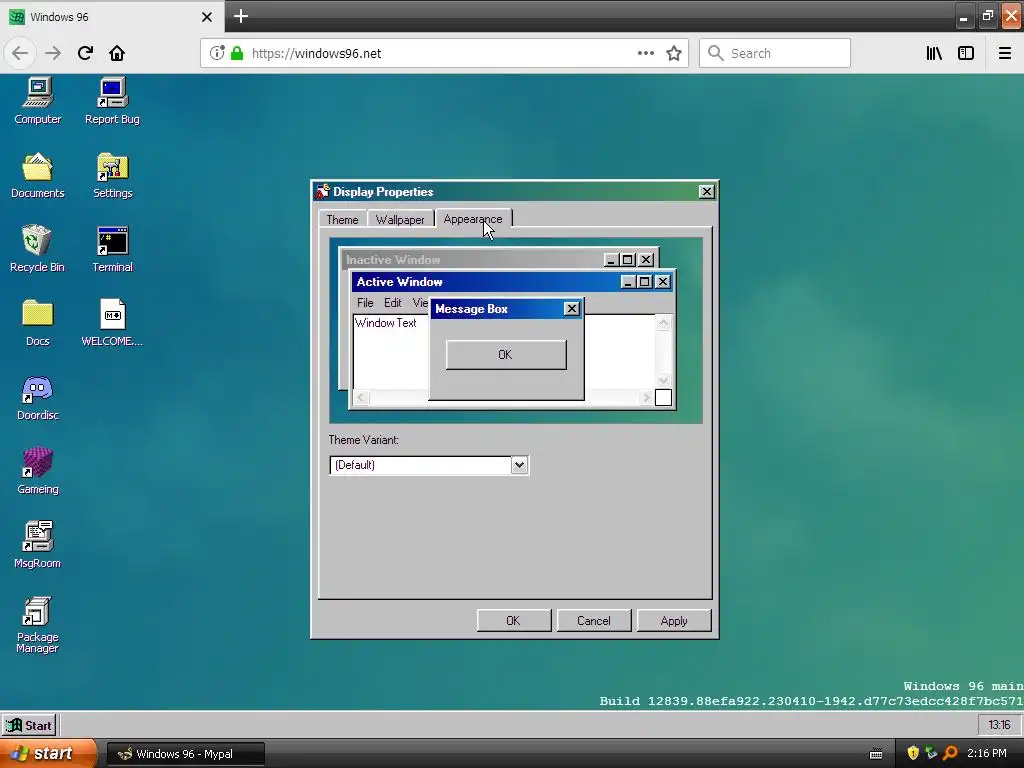Click the preview window horizontal scrollbar left arrow
The image size is (1024, 768).
pyautogui.click(x=361, y=397)
